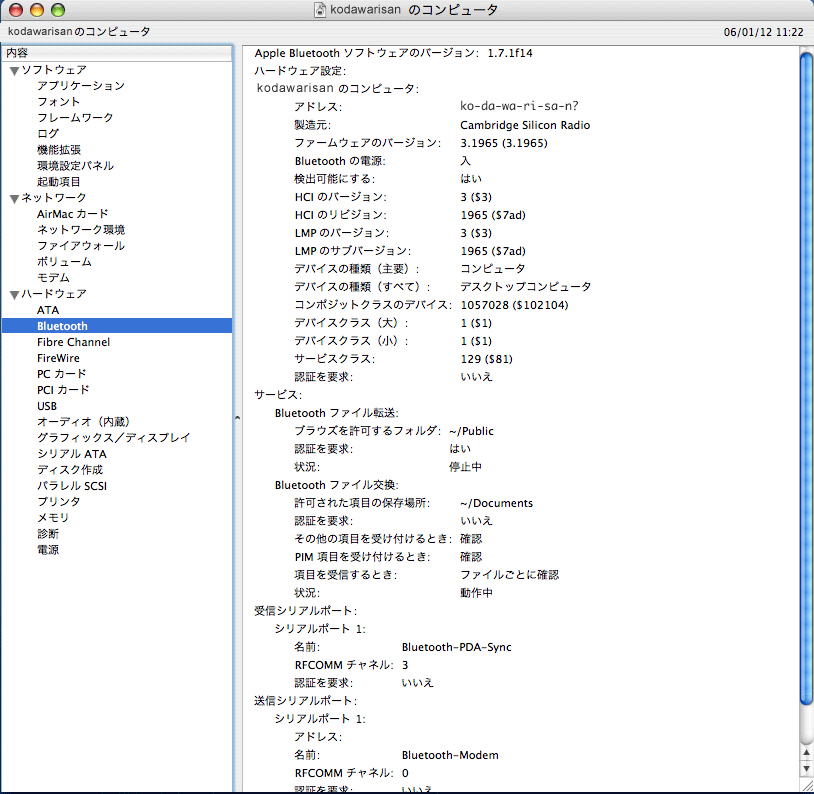
Task: Collapse the ソフトウェア section triangle
Action: click(14, 70)
